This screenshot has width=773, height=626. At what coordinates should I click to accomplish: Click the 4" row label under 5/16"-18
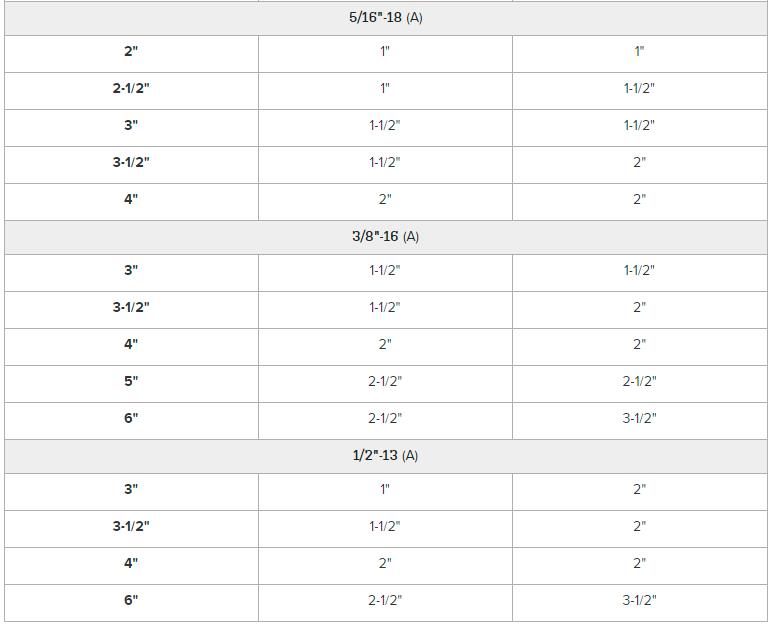tap(131, 199)
